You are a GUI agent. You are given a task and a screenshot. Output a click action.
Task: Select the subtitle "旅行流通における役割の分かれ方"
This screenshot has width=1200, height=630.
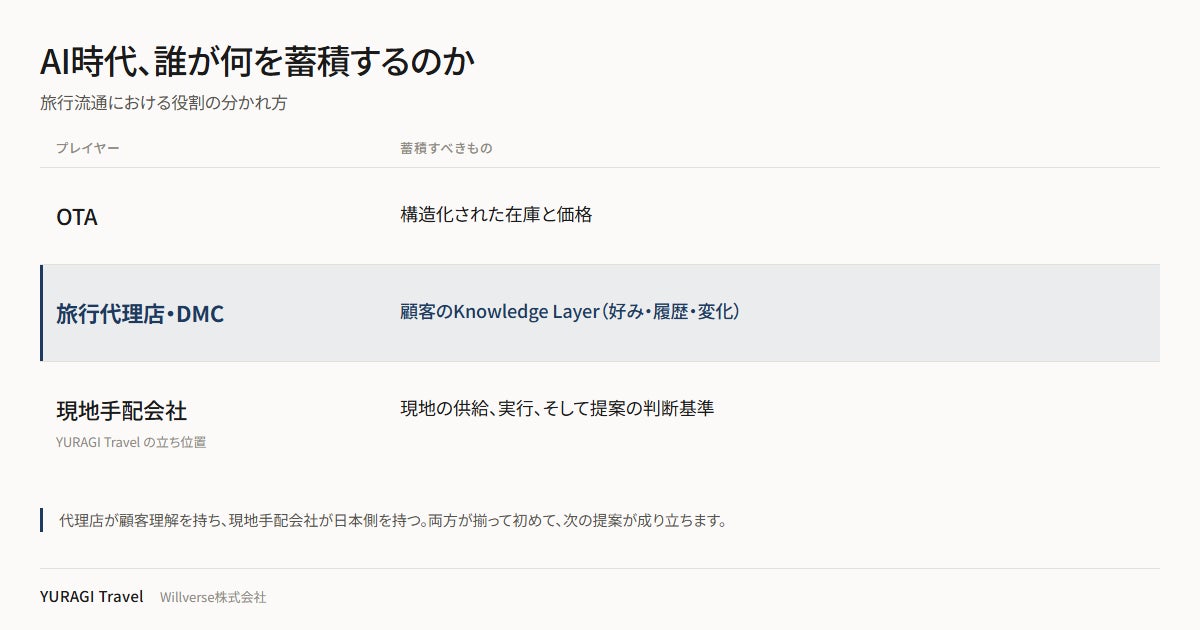tap(163, 103)
